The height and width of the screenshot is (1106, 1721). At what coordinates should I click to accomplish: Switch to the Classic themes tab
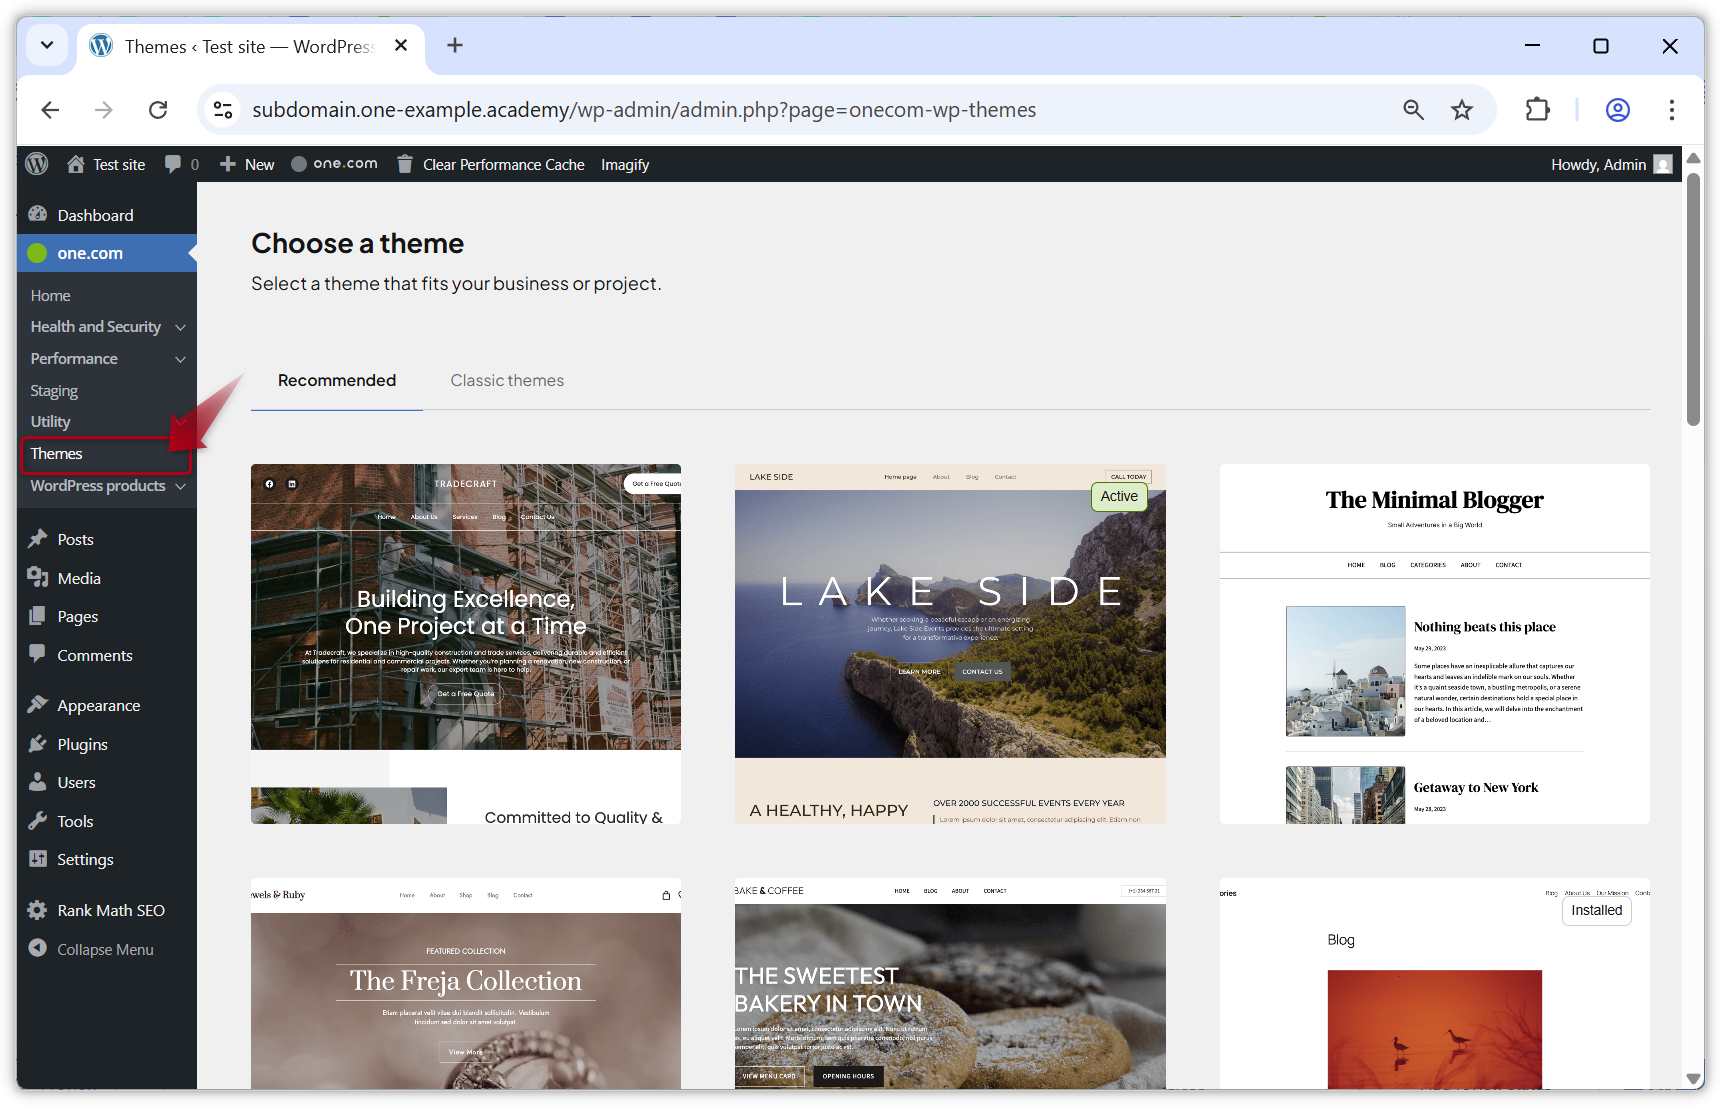[x=507, y=380]
